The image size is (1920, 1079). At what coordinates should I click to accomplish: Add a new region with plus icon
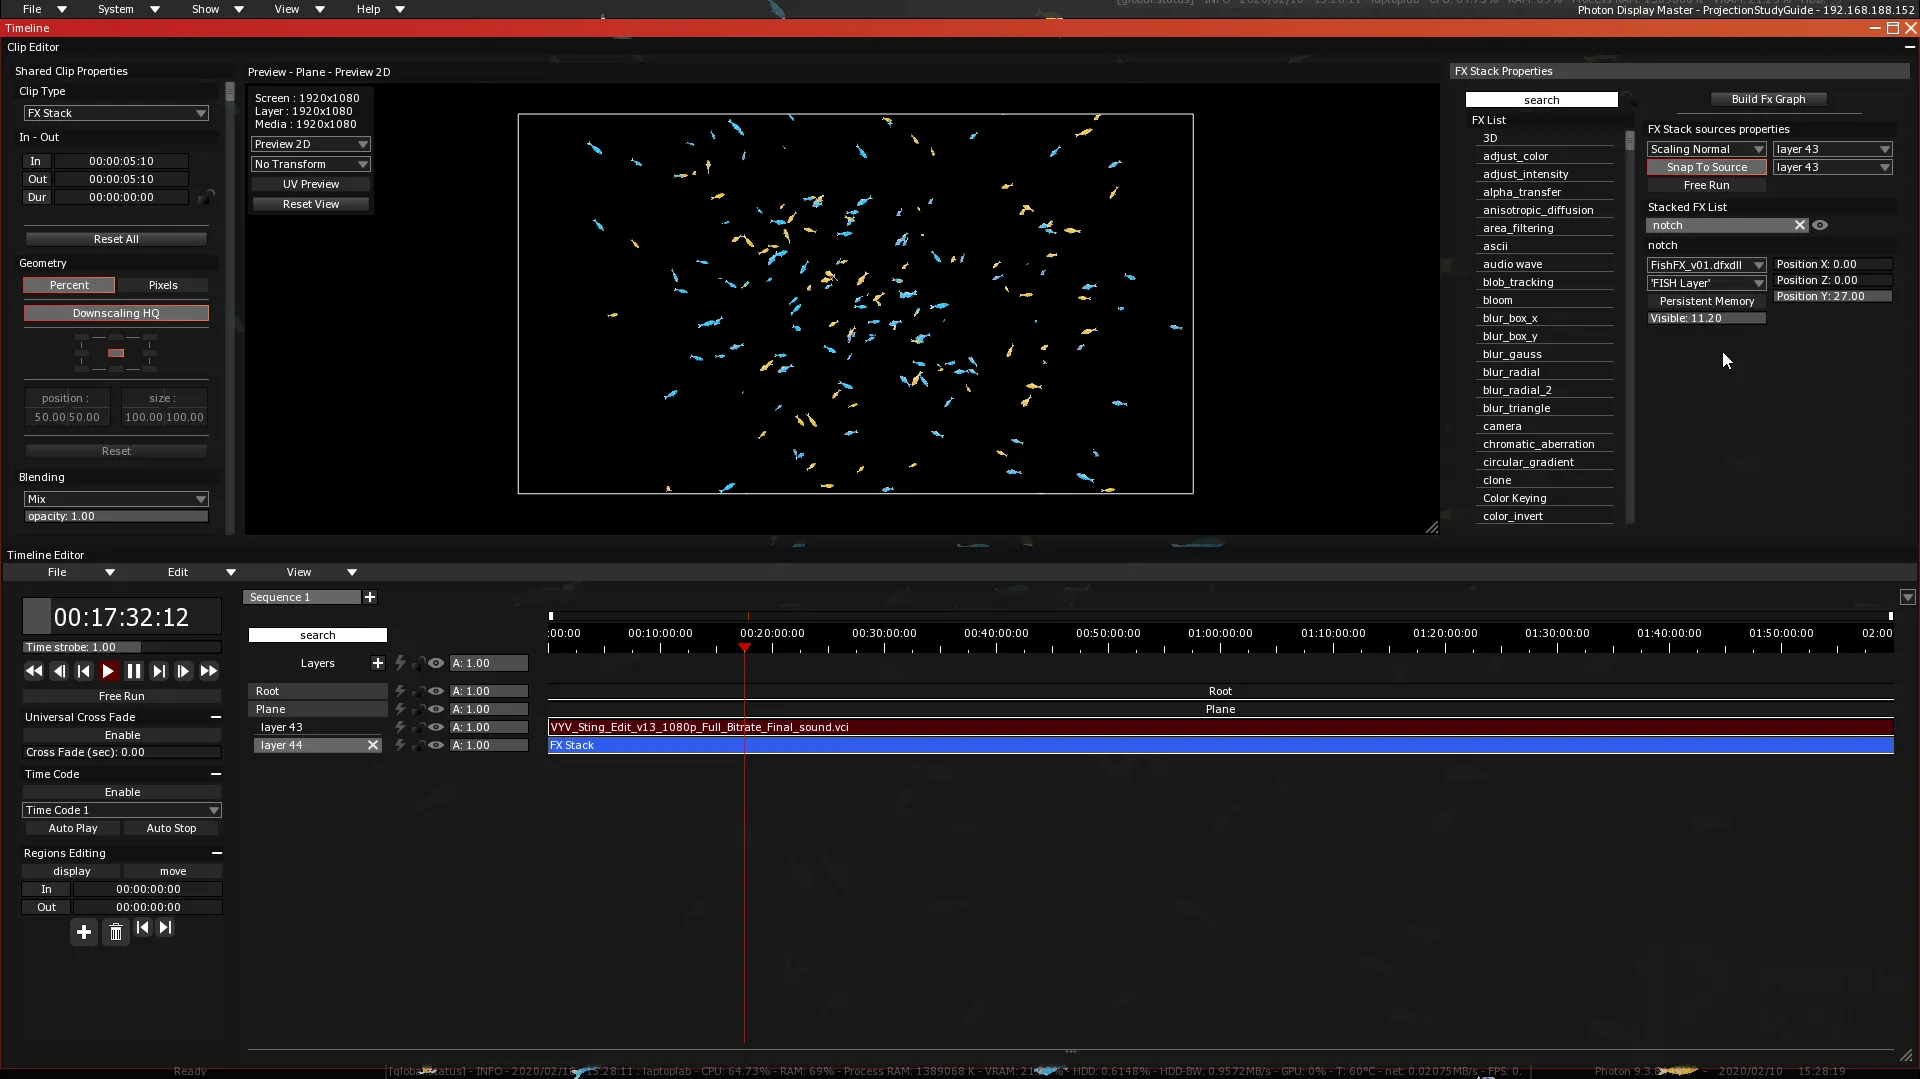tap(84, 932)
